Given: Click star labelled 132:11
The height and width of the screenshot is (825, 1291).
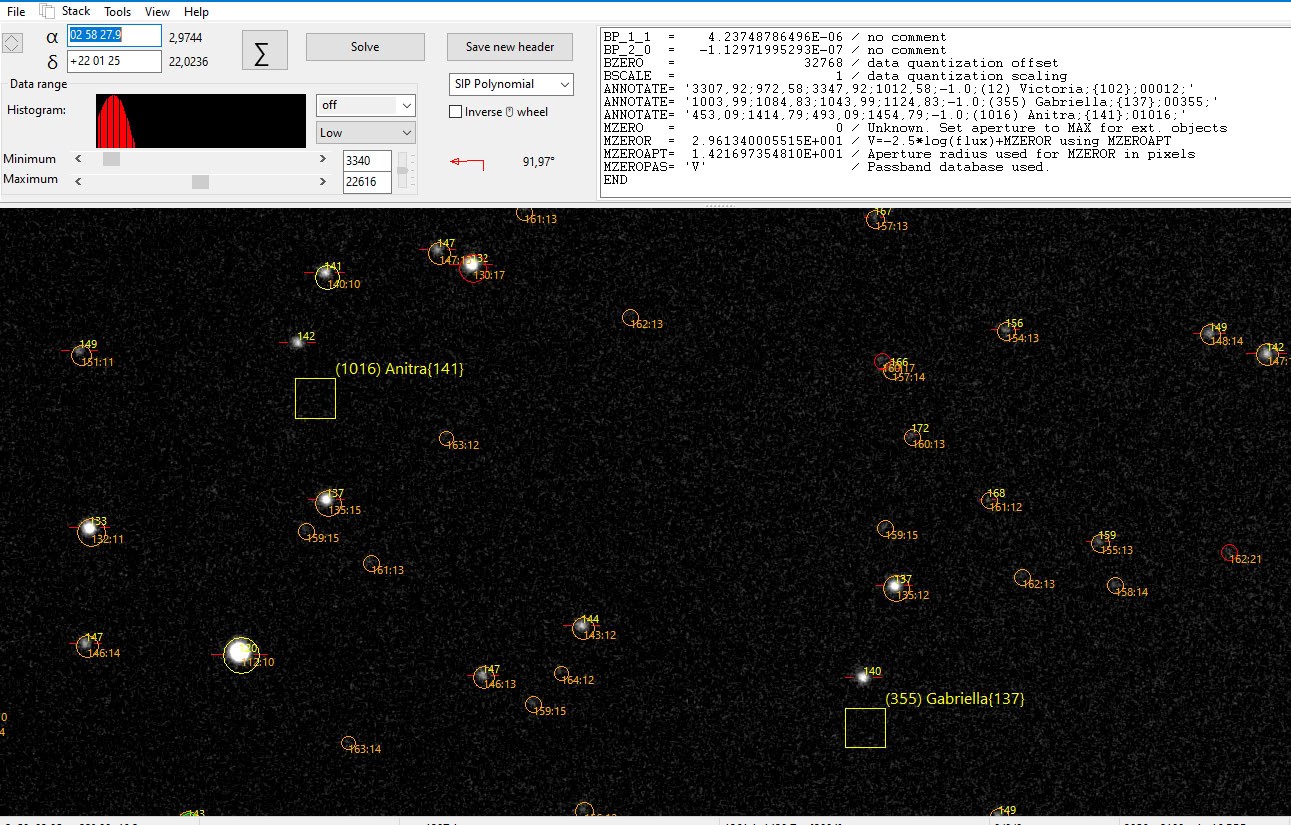Looking at the screenshot, I should tap(90, 531).
